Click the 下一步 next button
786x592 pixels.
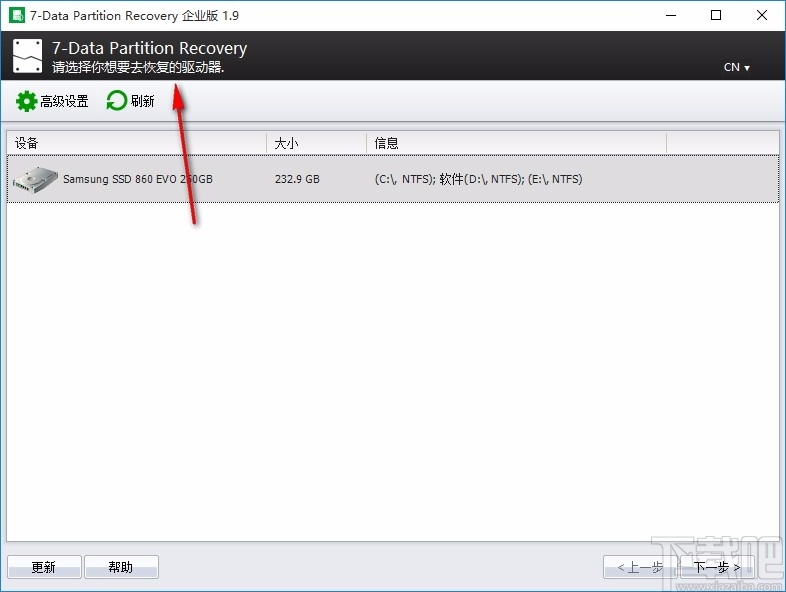tap(717, 567)
